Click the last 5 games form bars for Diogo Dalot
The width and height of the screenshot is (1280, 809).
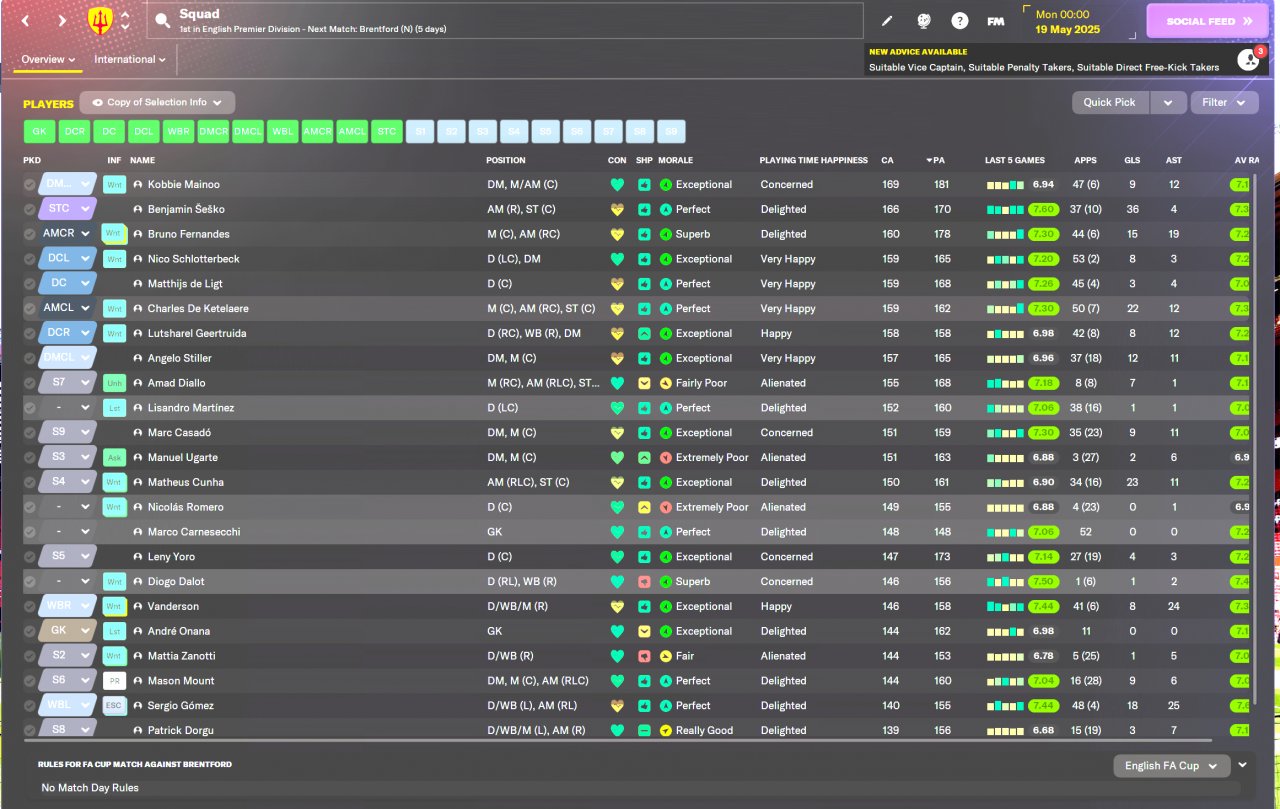(x=1005, y=582)
